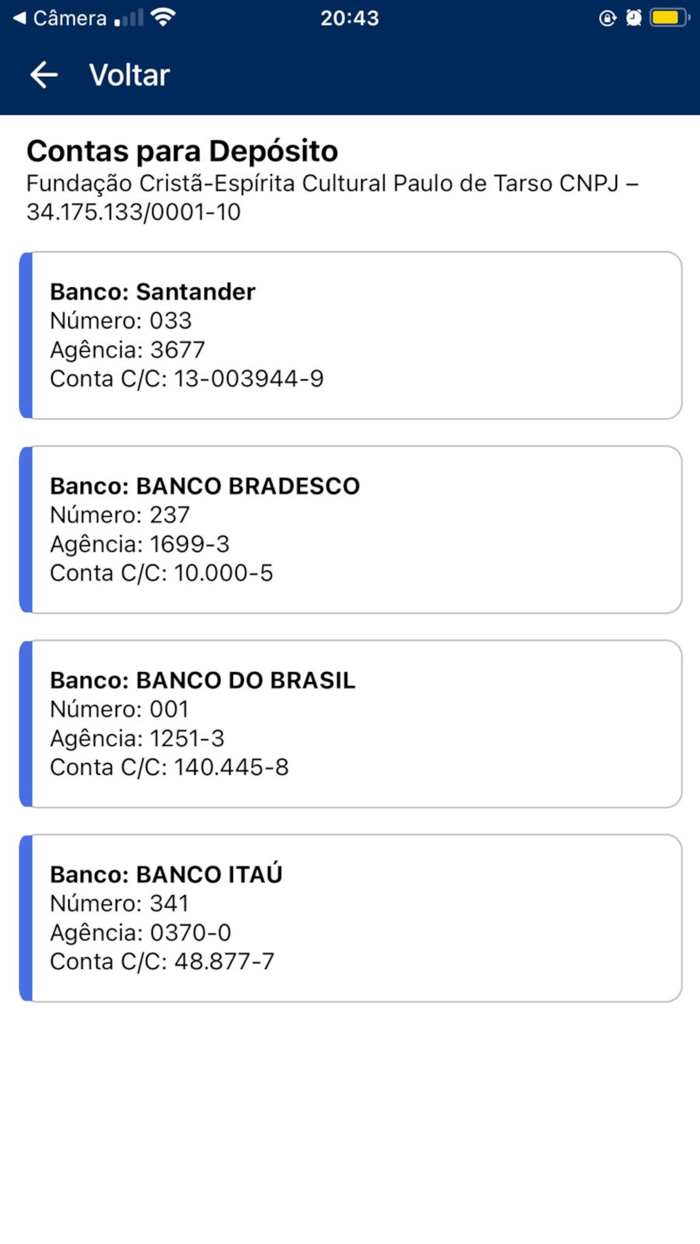
Task: Tap the clock showing 20:43
Action: (350, 16)
